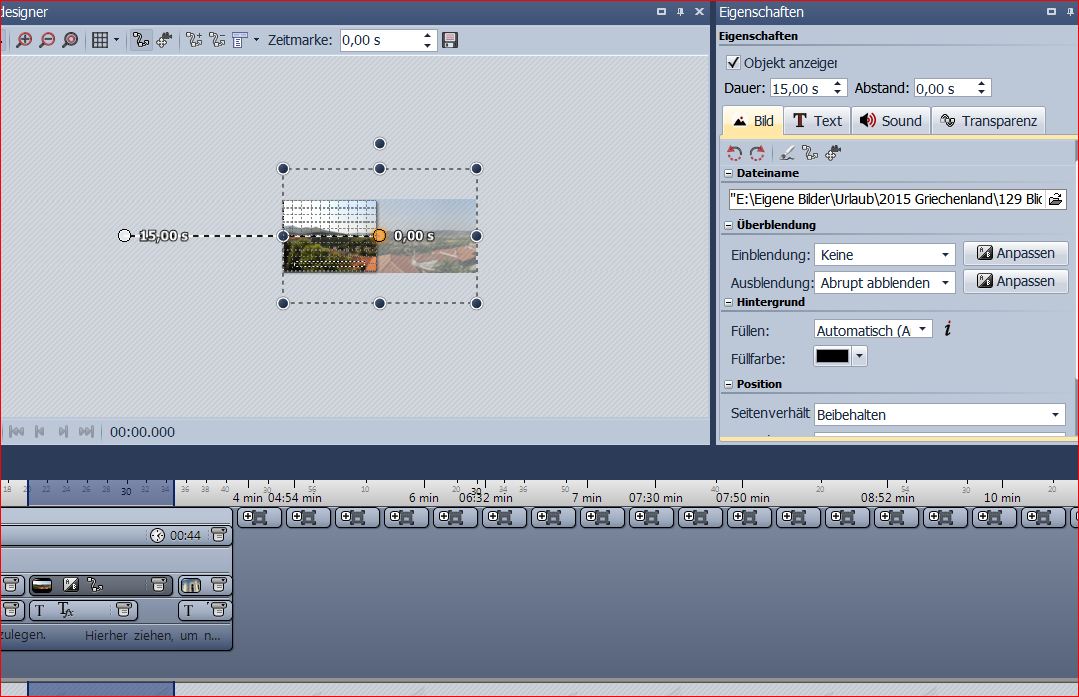Click the camera pan tool in toolbar
This screenshot has width=1079, height=697.
point(164,40)
